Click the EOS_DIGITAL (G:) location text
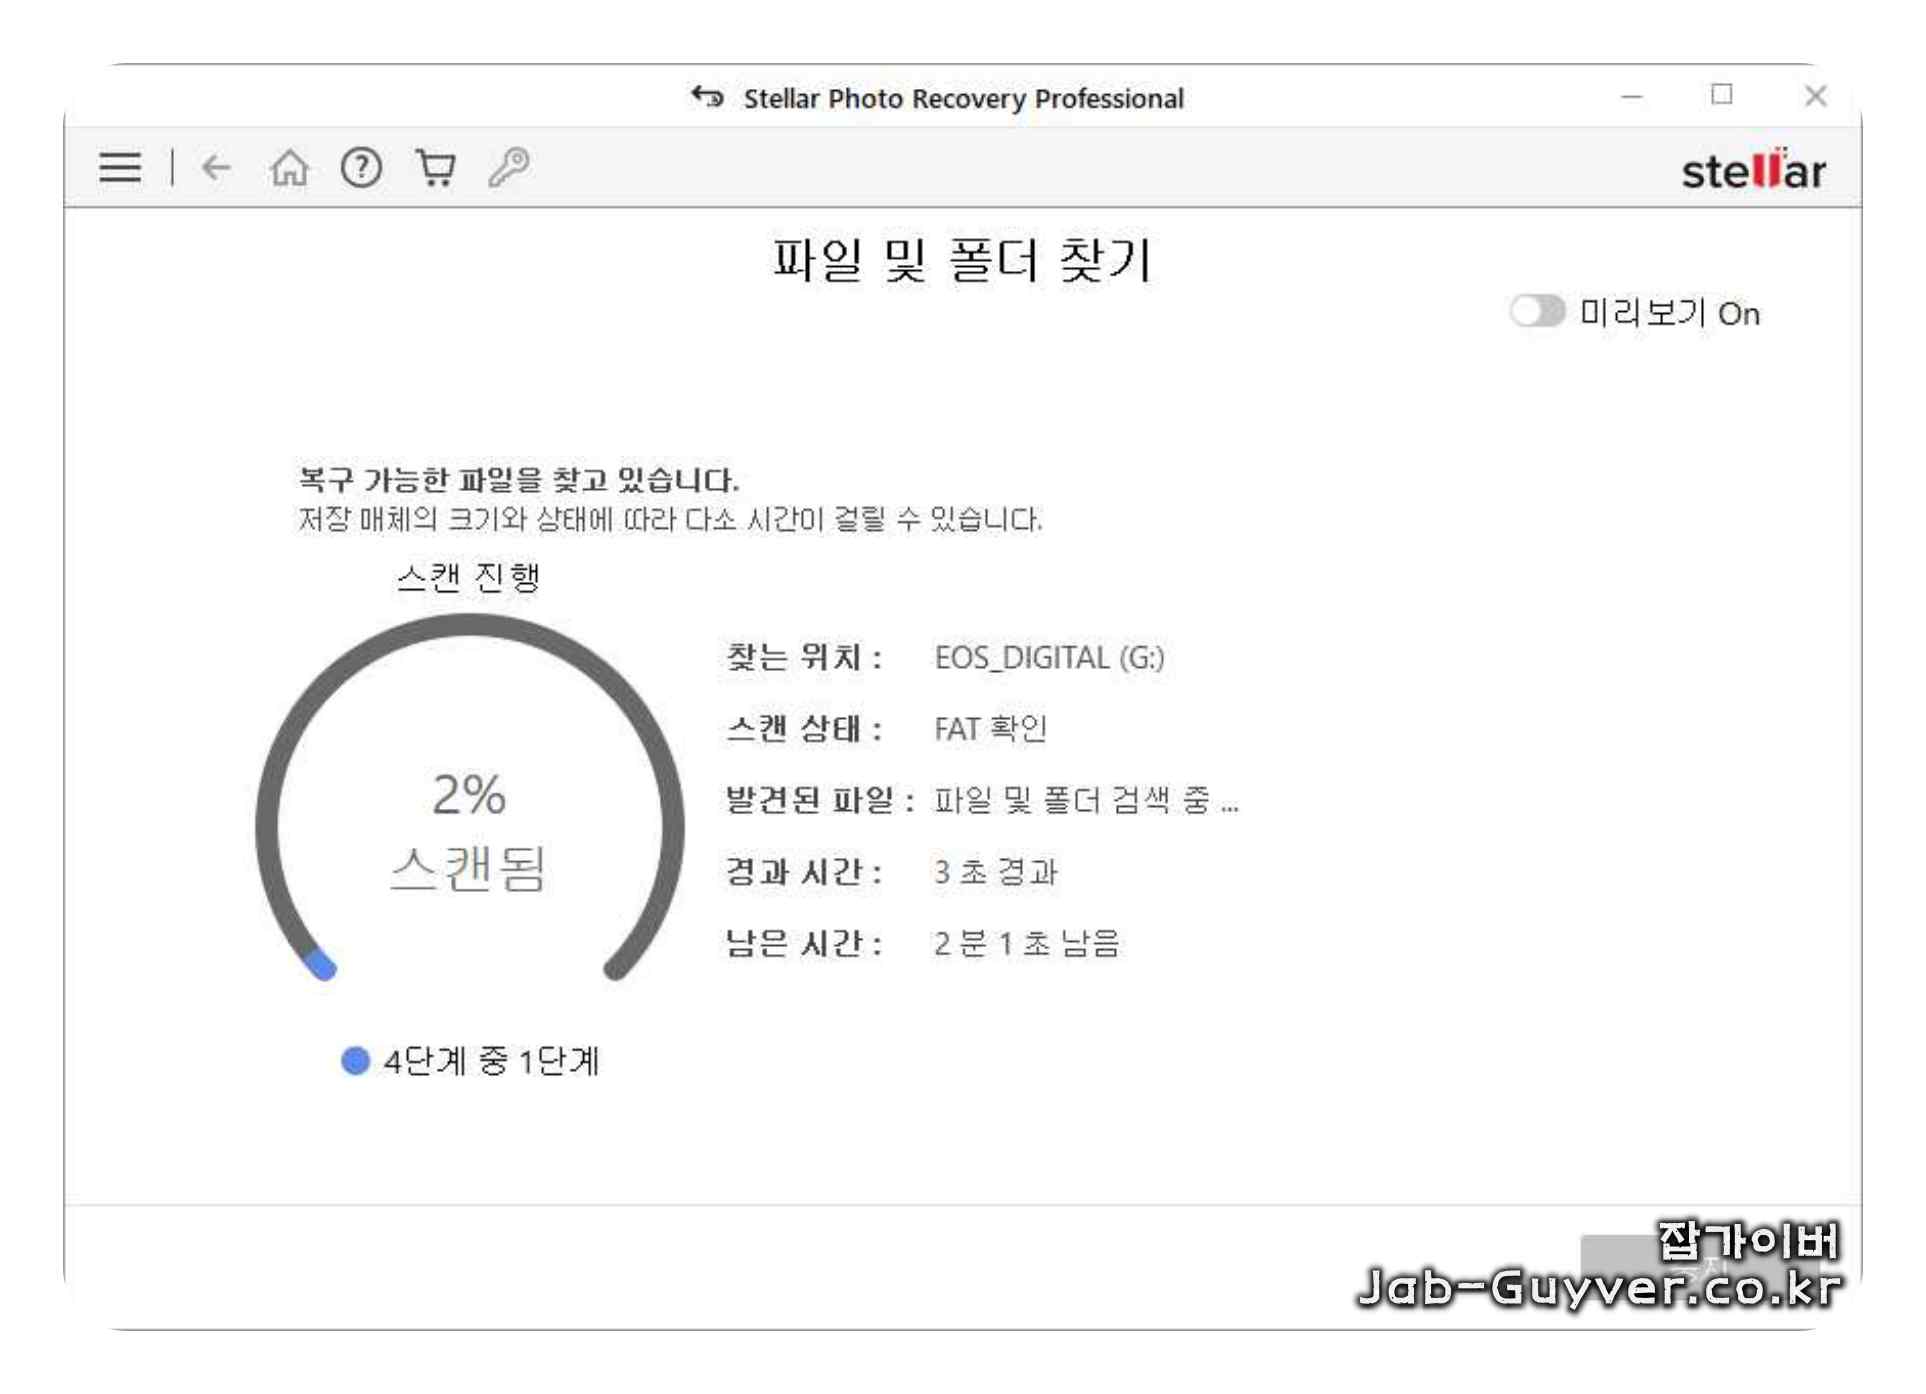This screenshot has height=1394, width=1926. [1049, 658]
